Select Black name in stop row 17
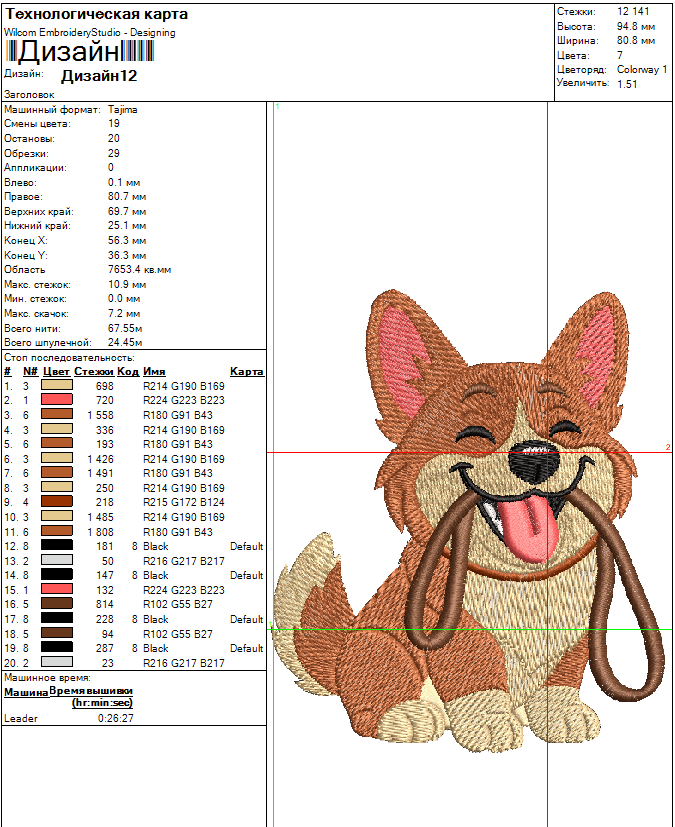The image size is (675, 827). [x=156, y=619]
